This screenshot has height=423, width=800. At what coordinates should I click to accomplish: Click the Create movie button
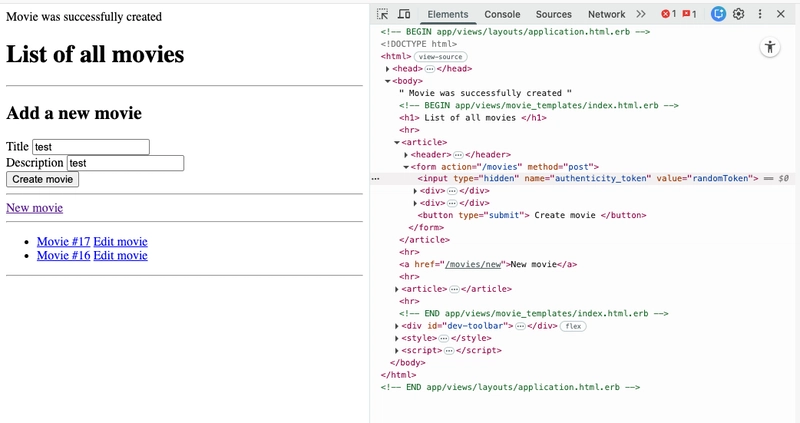click(42, 179)
